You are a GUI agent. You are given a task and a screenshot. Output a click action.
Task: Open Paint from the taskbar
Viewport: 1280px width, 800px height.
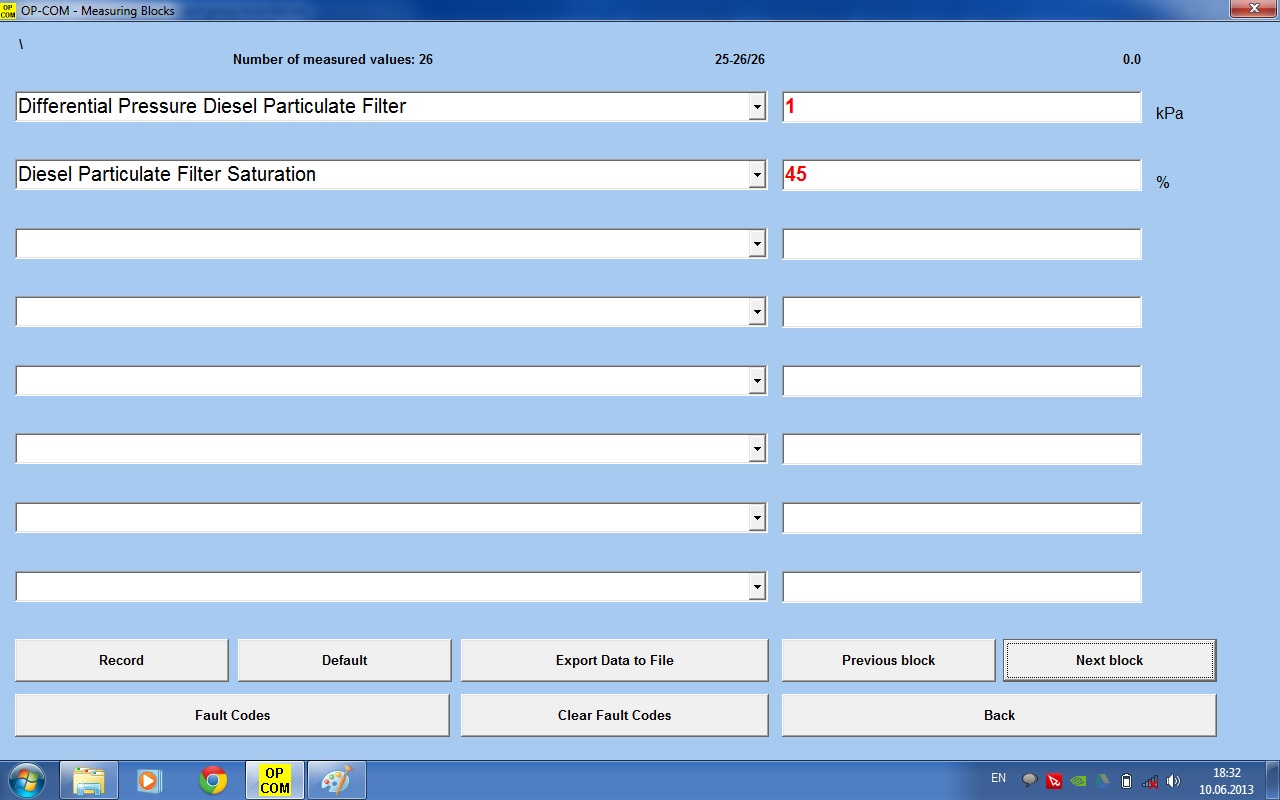click(336, 780)
